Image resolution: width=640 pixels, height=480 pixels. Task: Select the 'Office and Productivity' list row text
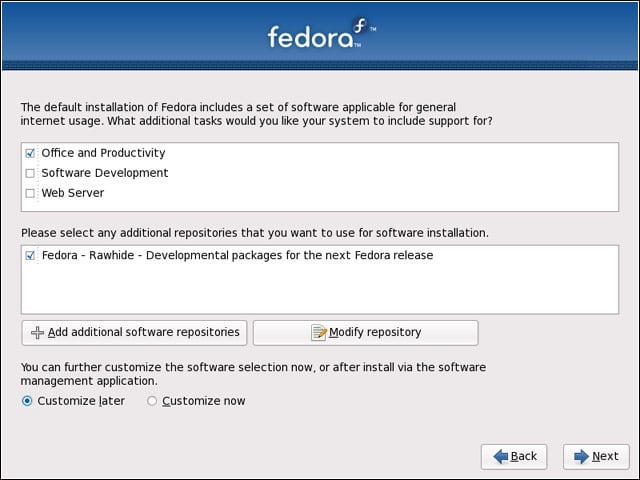(x=103, y=153)
